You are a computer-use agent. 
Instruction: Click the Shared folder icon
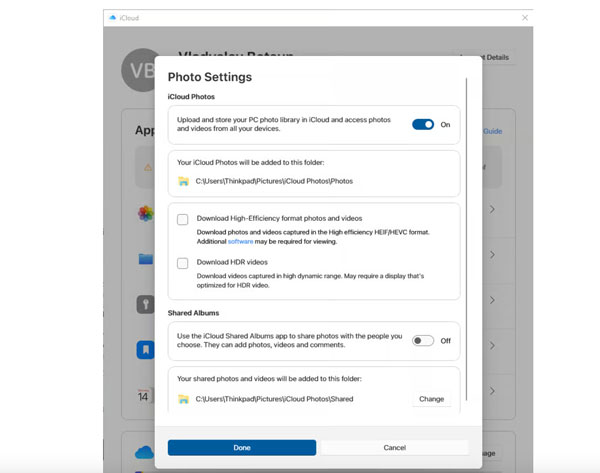click(184, 399)
